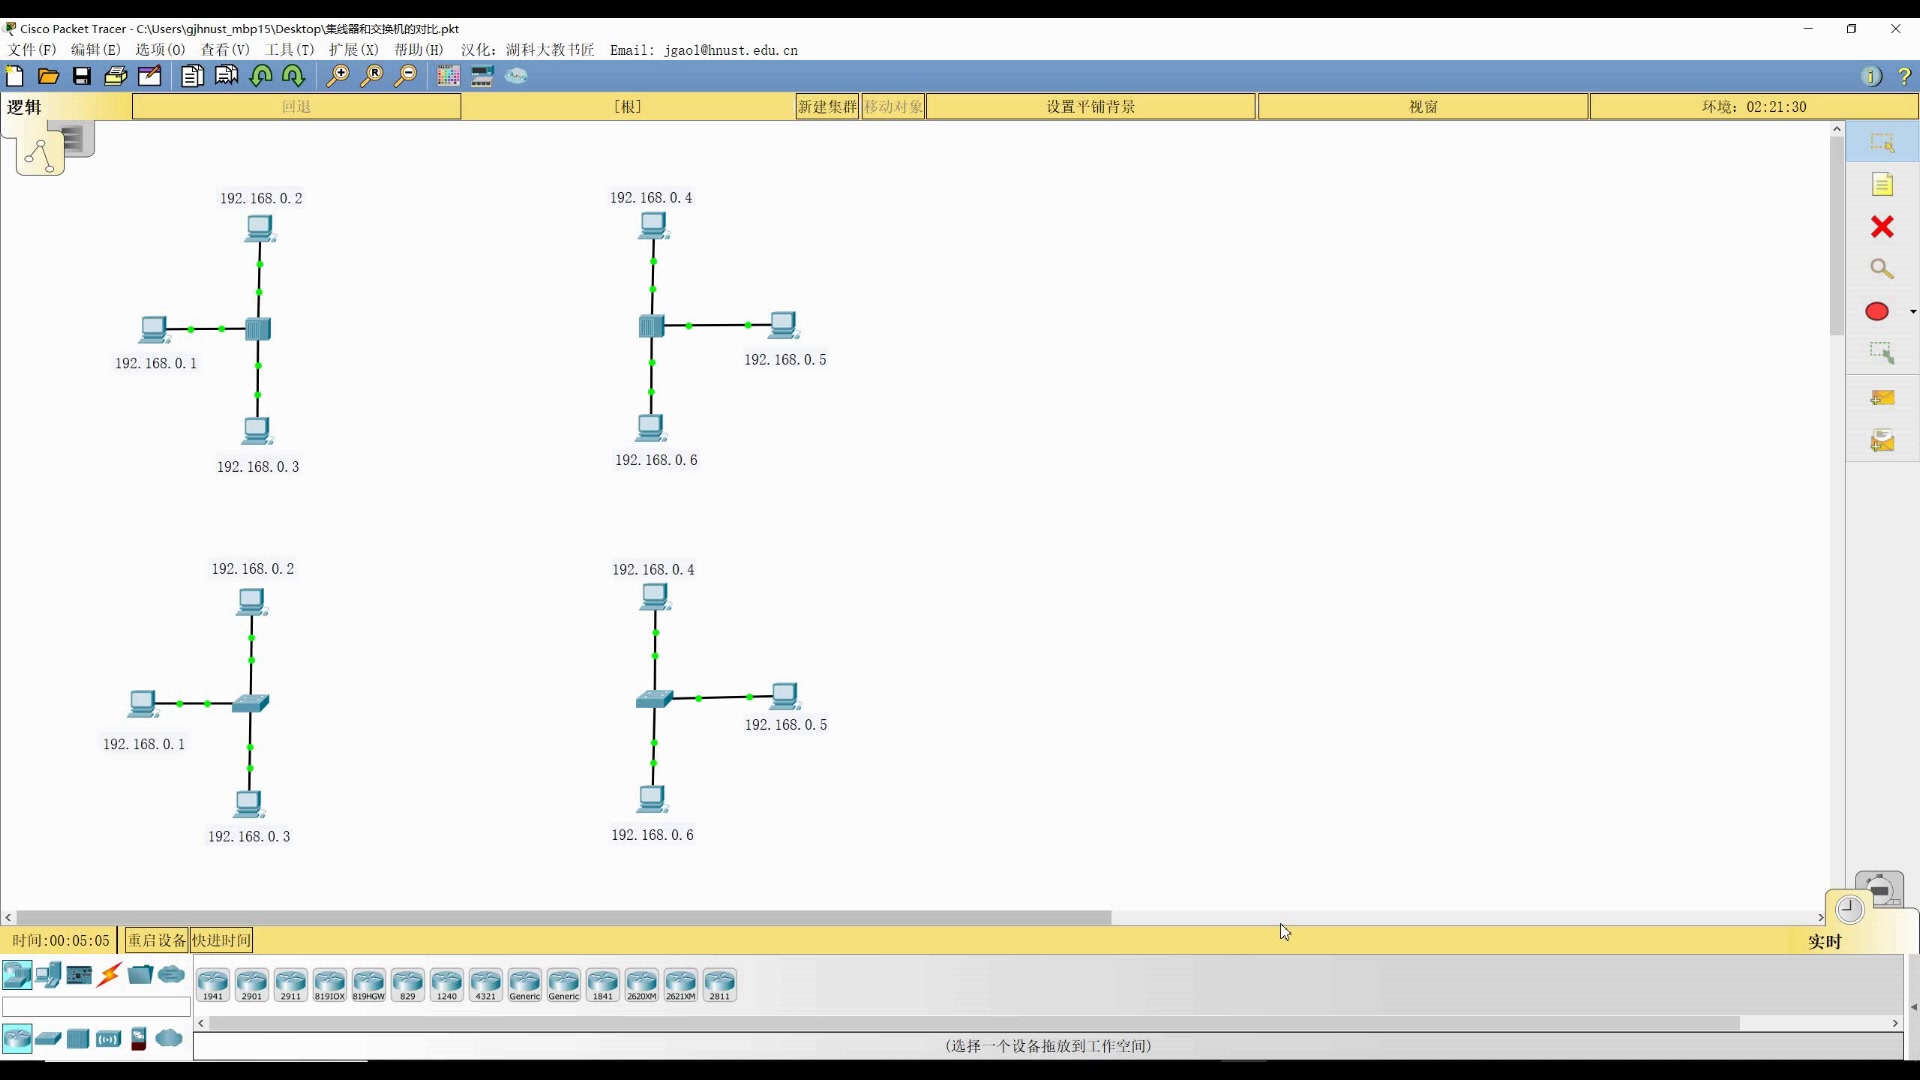Viewport: 1920px width, 1080px height.
Task: Click the Save file toolbar icon
Action: [x=82, y=76]
